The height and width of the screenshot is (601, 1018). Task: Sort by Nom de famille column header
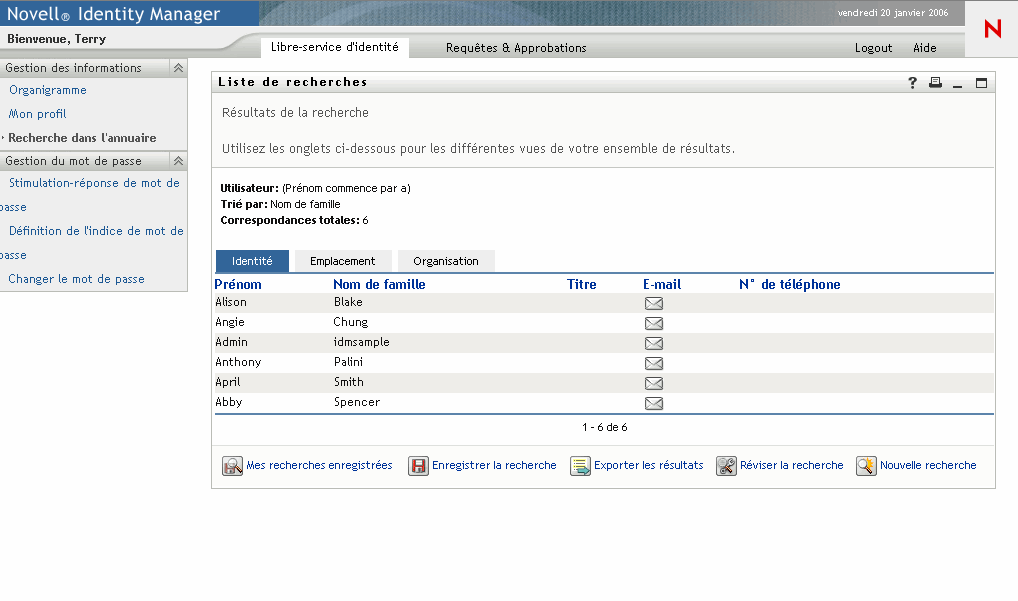[x=379, y=284]
